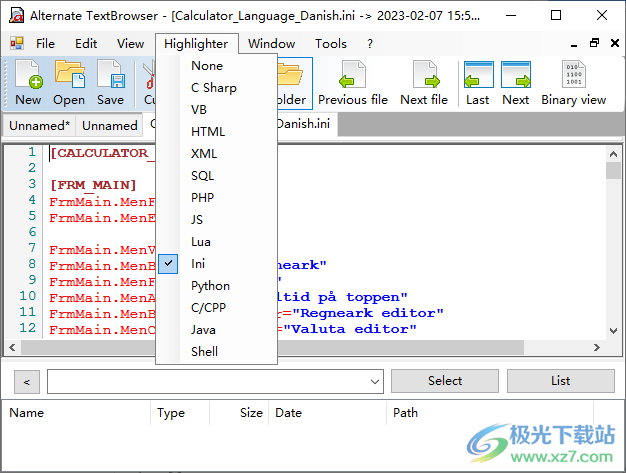Sort file list by Date column
Screen dimensions: 626x473
pyautogui.click(x=327, y=413)
